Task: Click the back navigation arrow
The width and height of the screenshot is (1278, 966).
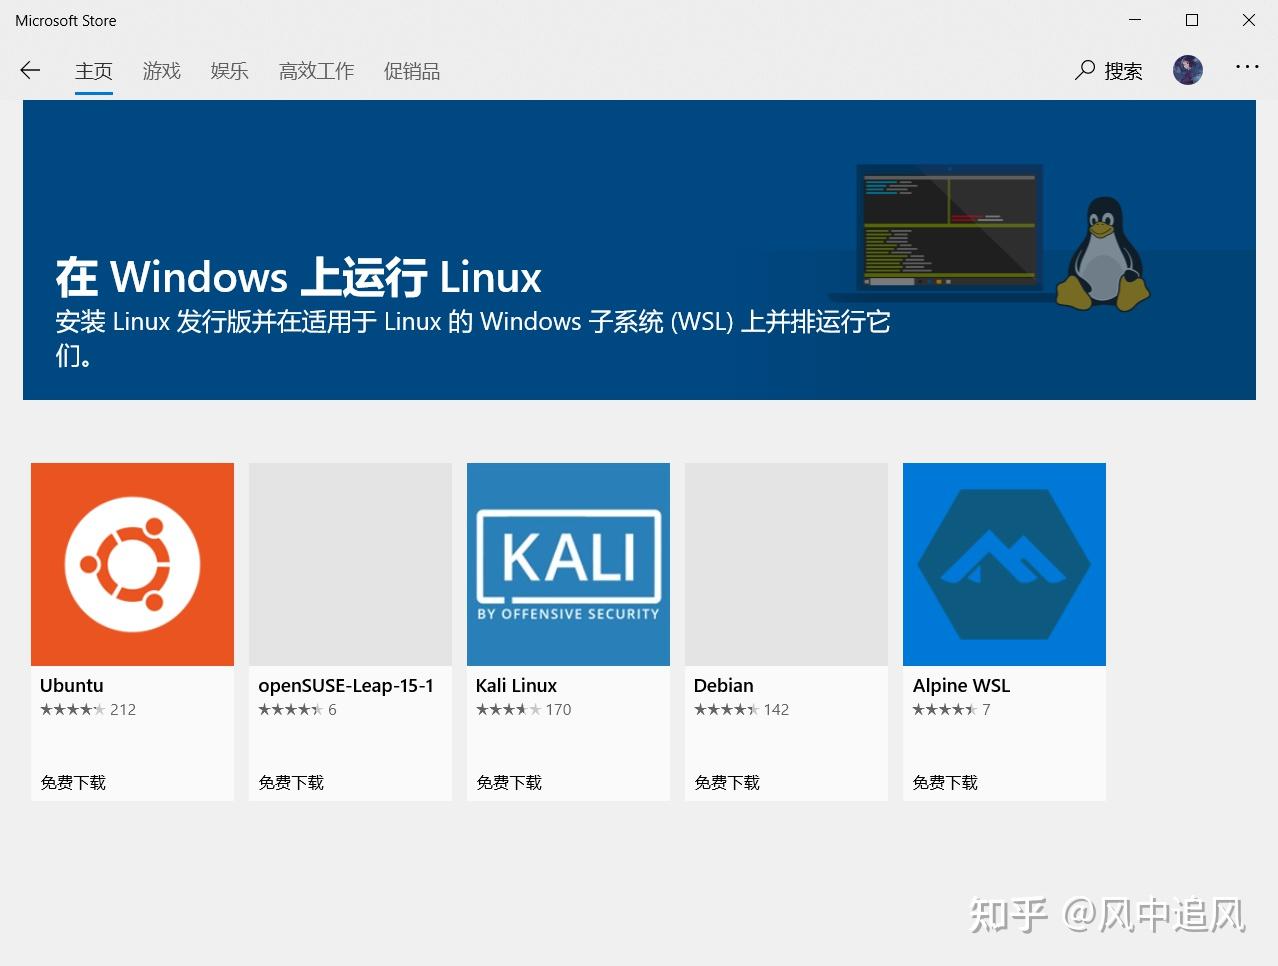Action: click(x=30, y=70)
